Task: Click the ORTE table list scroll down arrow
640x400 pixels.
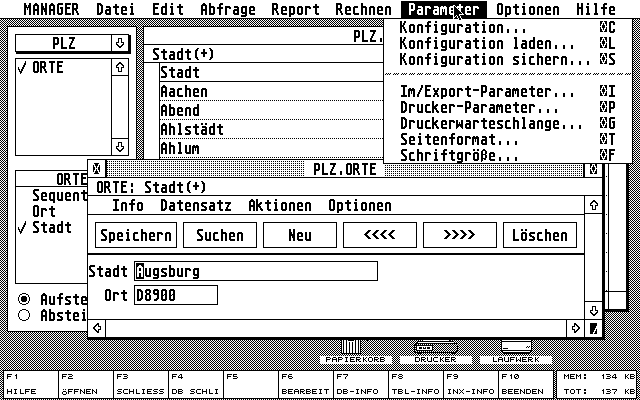Action: pos(120,147)
